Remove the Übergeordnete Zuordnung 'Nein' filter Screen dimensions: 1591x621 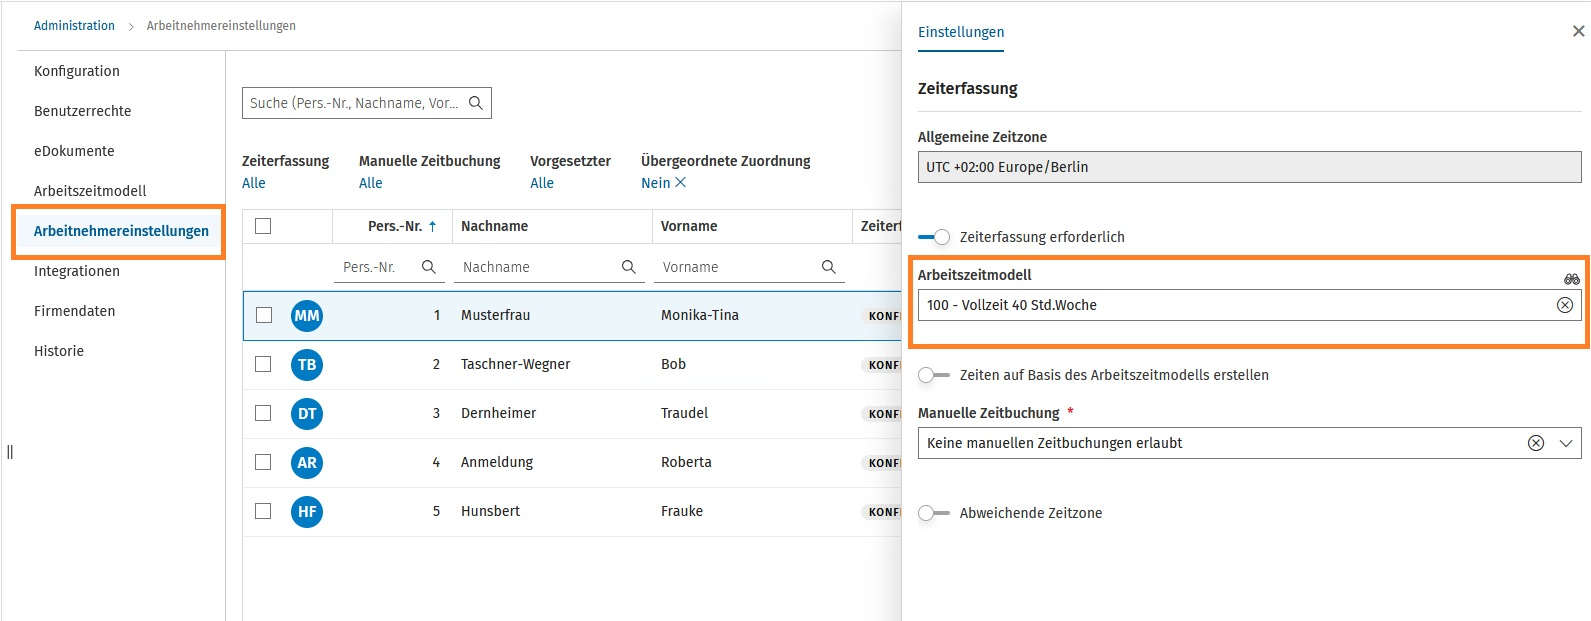pos(680,182)
